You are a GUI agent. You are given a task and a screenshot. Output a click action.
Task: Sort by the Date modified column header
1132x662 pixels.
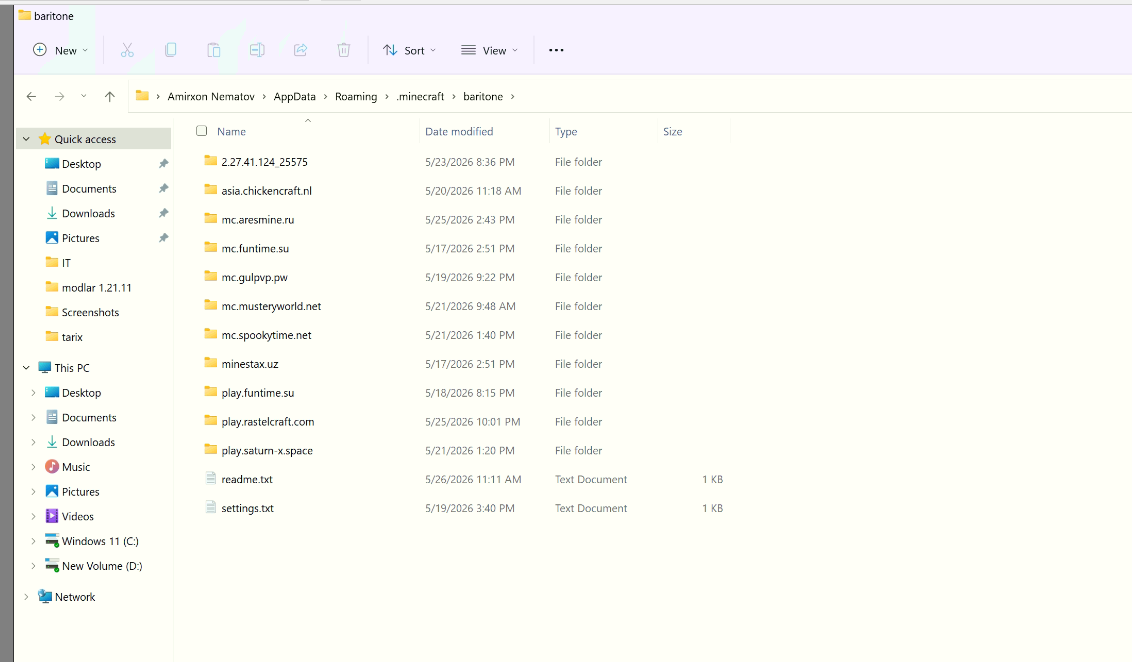pos(459,131)
